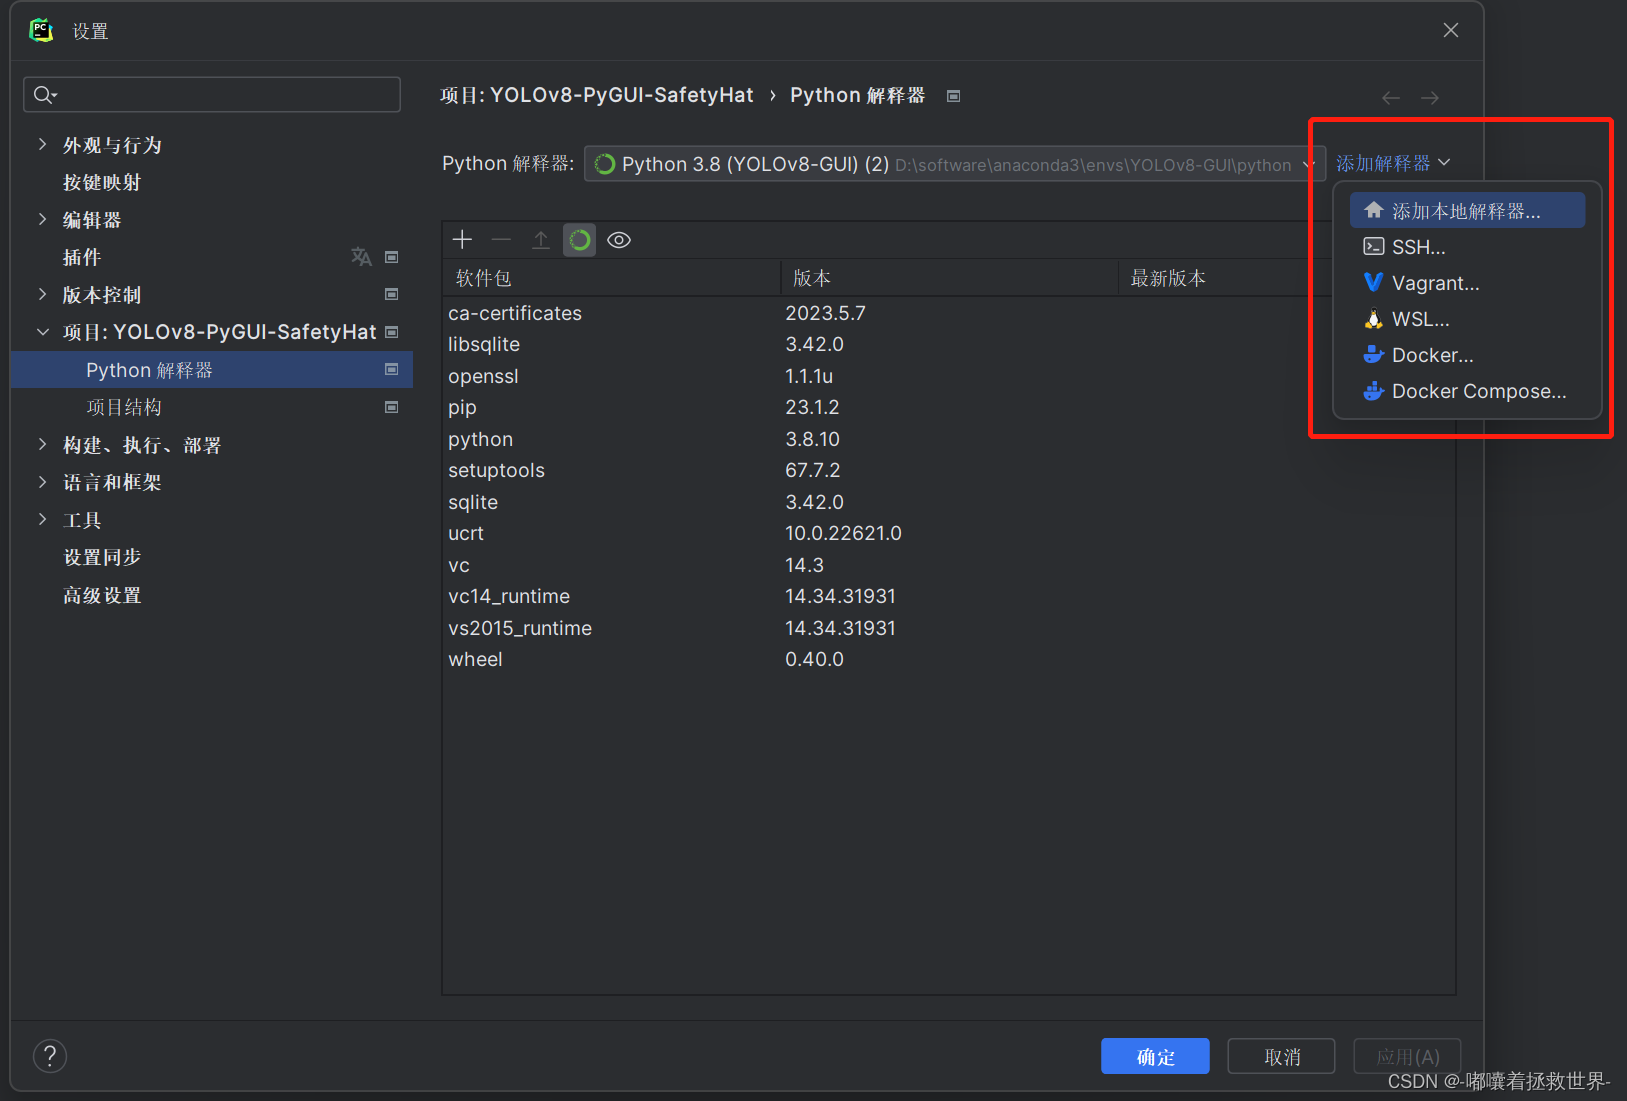Click project-level icon on 项目: YOLOv8-PyGUI-SafetyHat row
This screenshot has width=1627, height=1101.
392,332
